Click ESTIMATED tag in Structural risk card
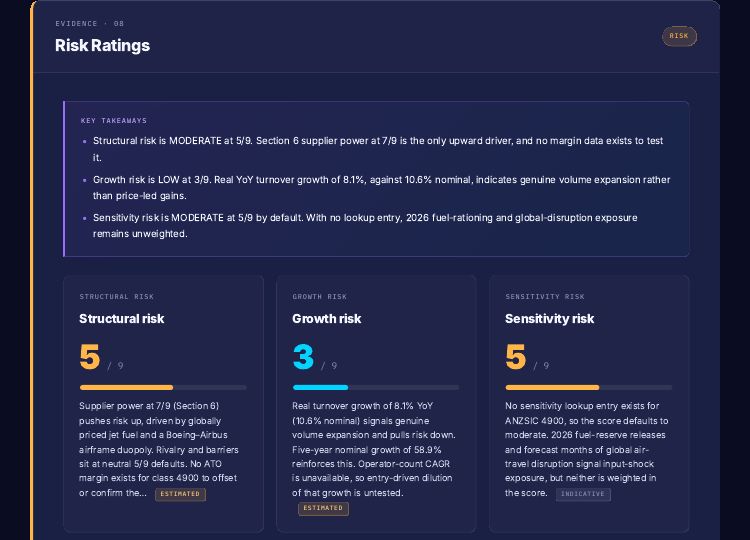 point(180,494)
